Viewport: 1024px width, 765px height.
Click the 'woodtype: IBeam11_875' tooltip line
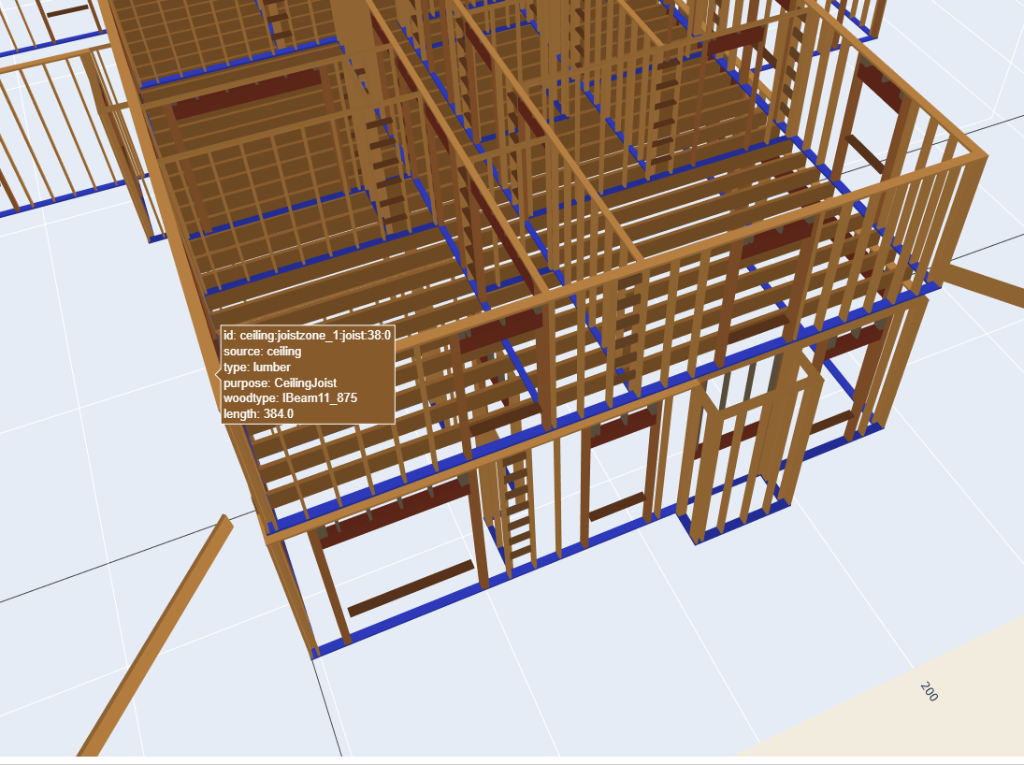pyautogui.click(x=290, y=398)
